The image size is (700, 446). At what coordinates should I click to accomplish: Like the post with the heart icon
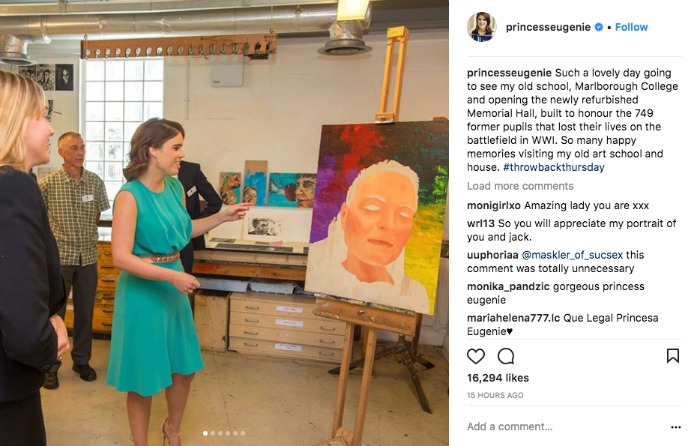tap(475, 356)
